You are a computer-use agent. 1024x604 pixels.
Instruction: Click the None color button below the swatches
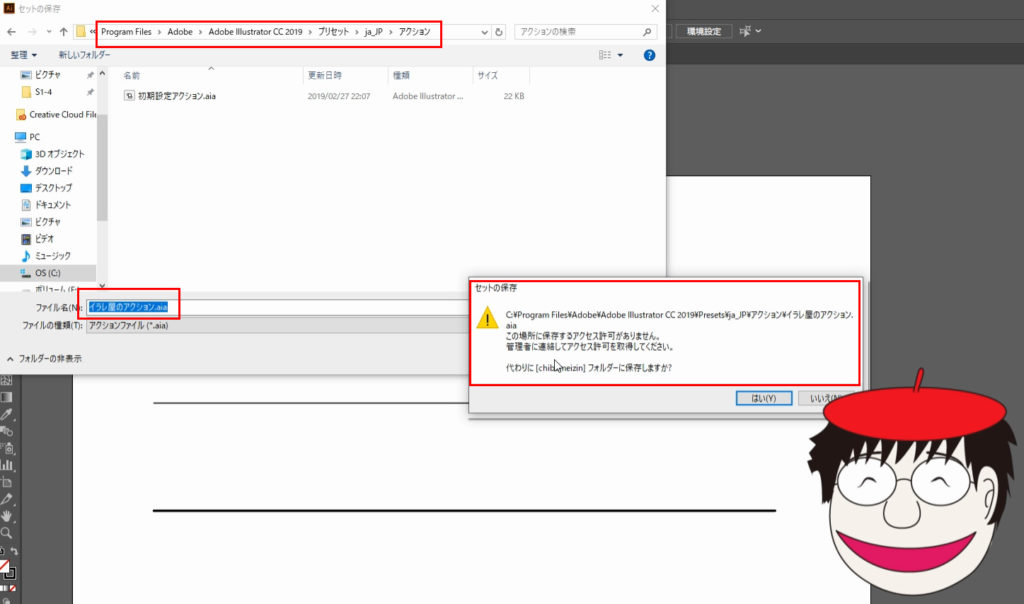[x=12, y=588]
